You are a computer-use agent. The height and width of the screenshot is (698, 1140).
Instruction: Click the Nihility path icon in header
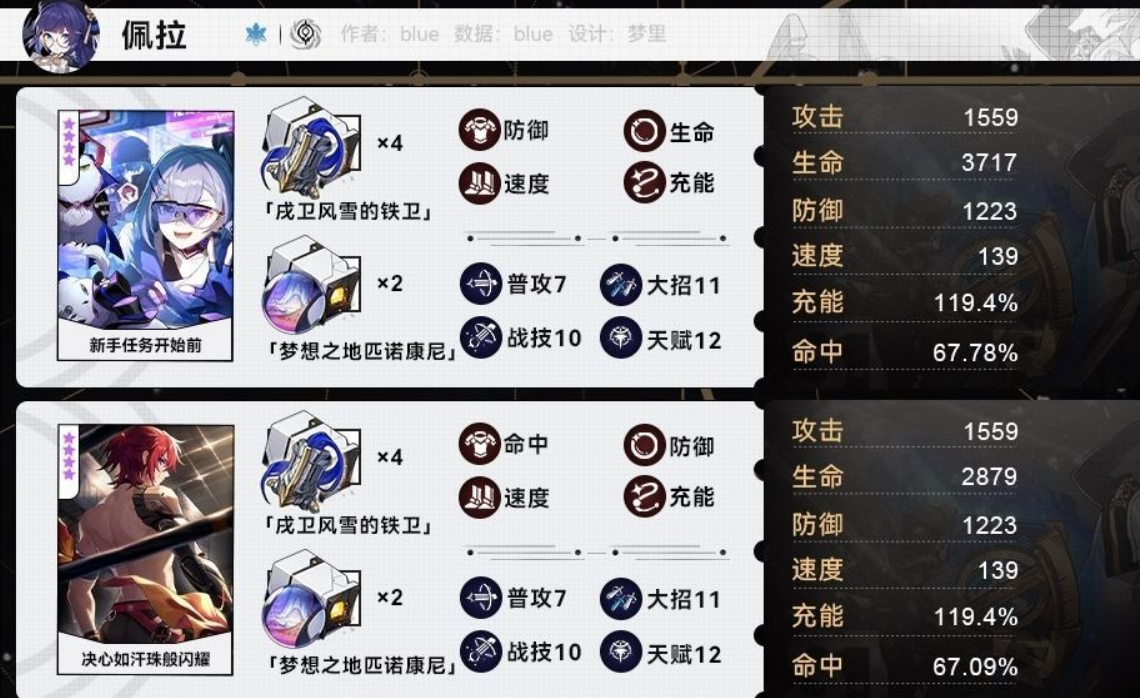click(x=305, y=33)
